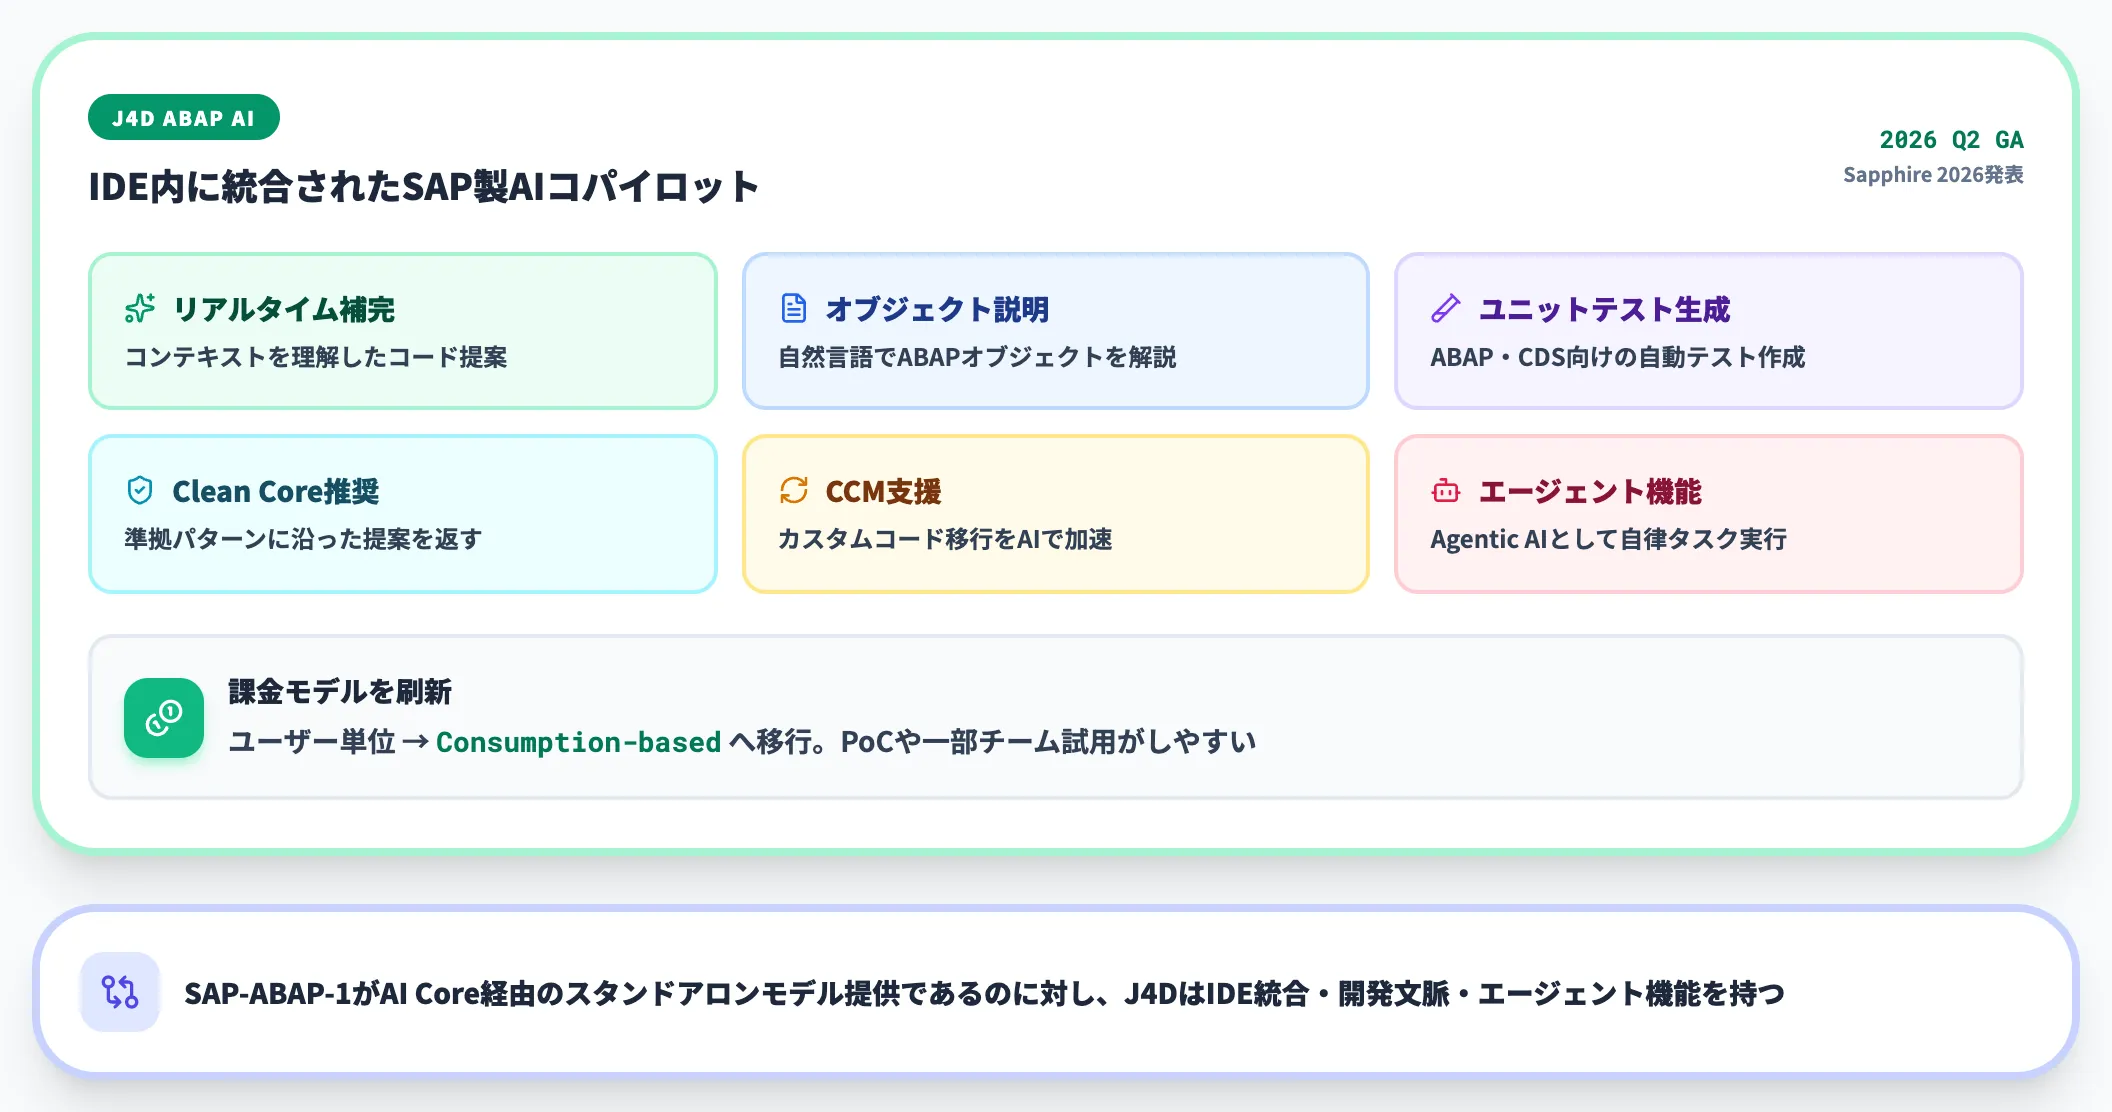Select the ユニットテスト生成 card title
The image size is (2112, 1112).
(1604, 309)
